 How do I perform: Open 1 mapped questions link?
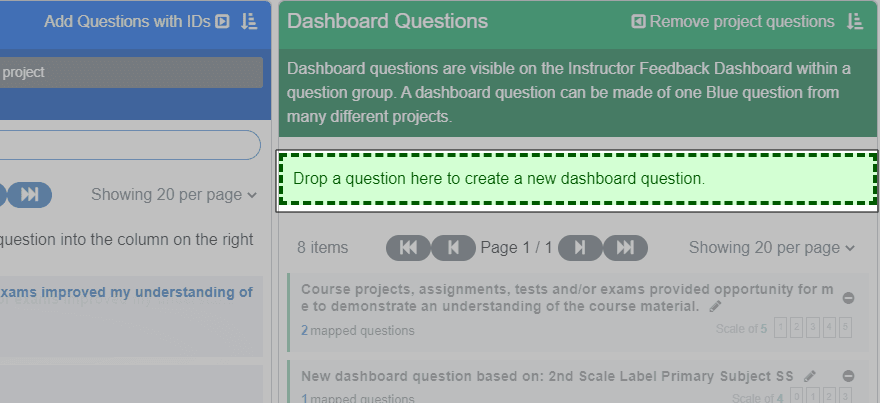(x=358, y=398)
